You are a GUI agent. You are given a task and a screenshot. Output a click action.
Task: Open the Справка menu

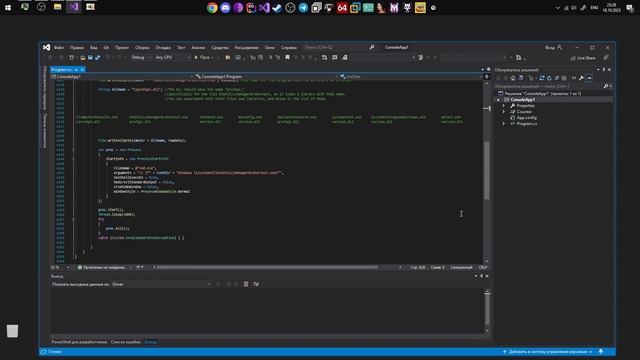tap(289, 48)
